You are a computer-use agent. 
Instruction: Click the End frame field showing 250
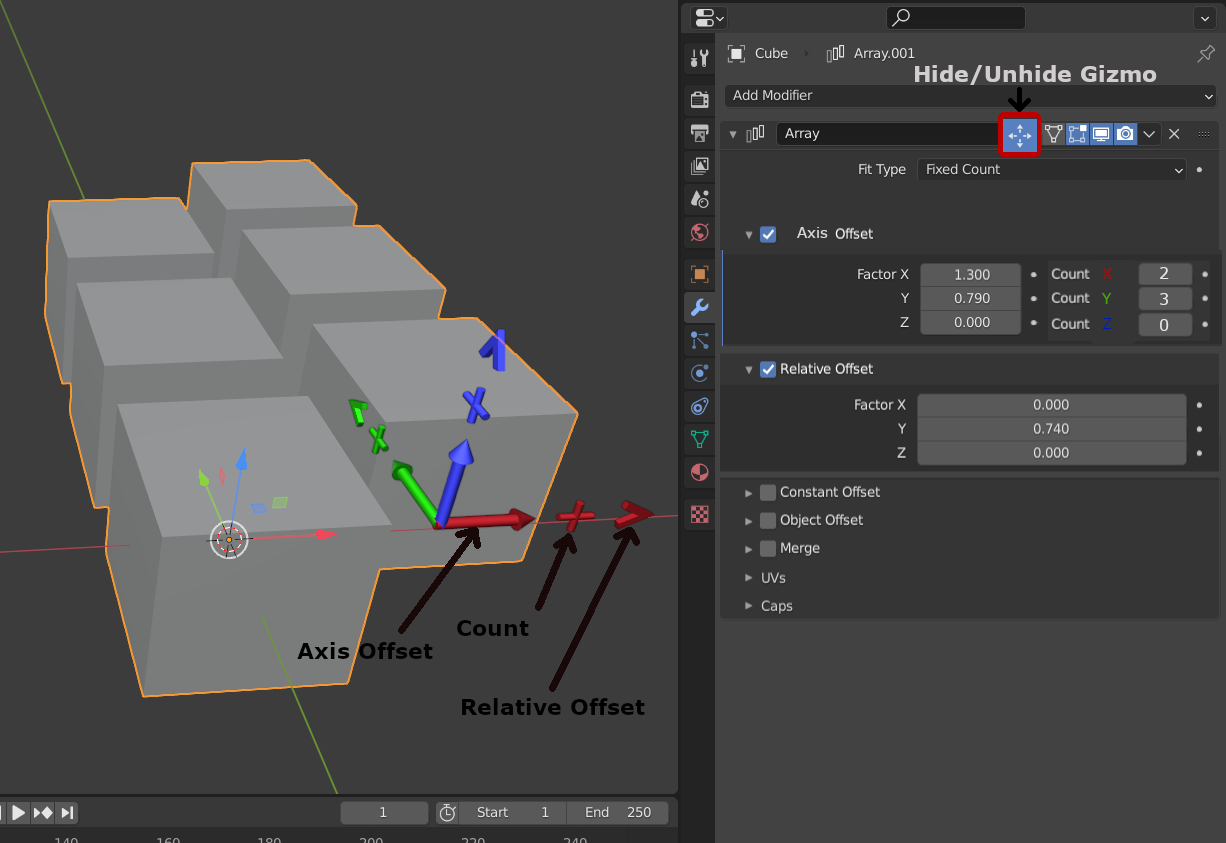pyautogui.click(x=618, y=812)
